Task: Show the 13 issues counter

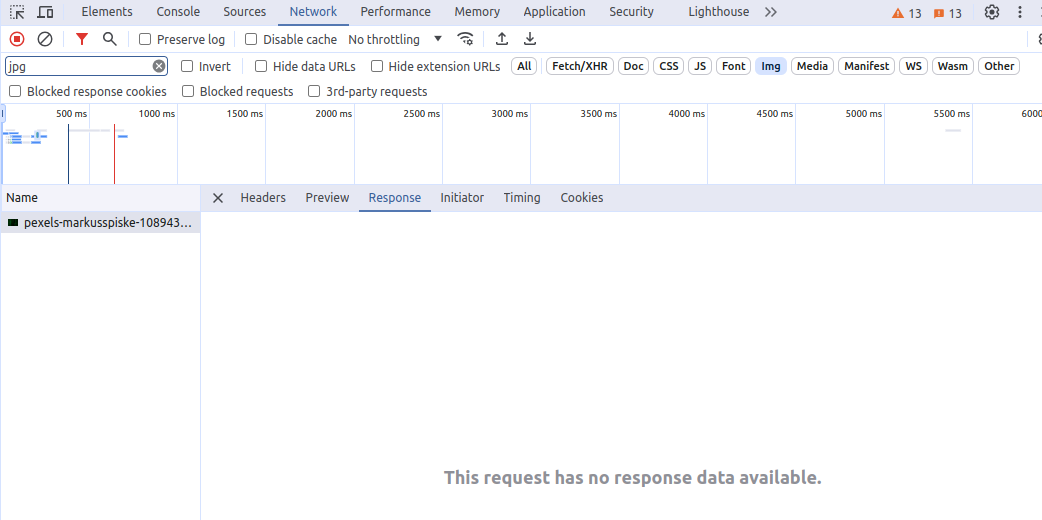Action: click(947, 13)
